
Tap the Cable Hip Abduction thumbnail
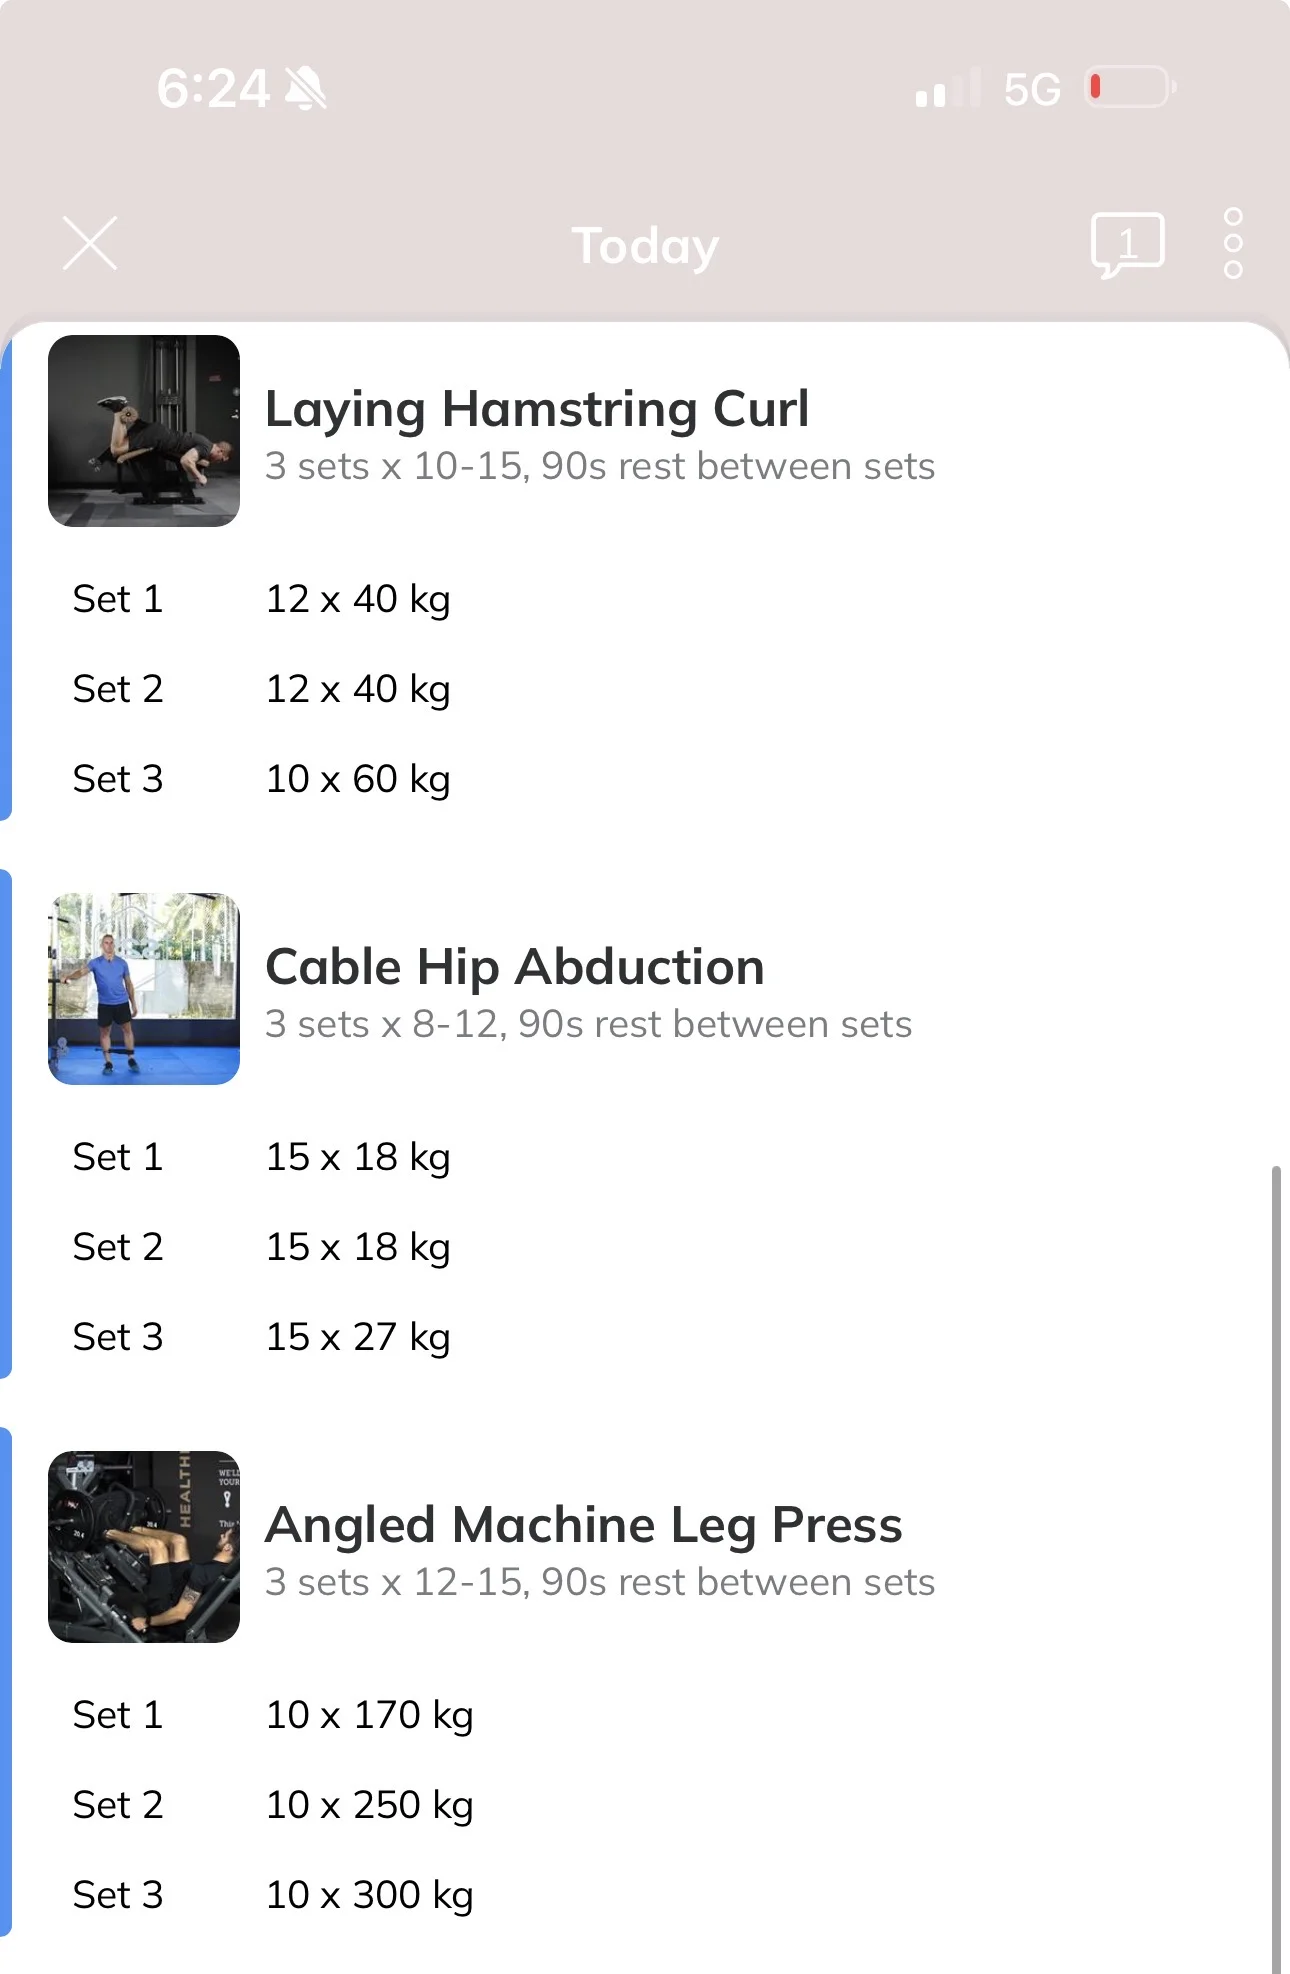pyautogui.click(x=144, y=989)
